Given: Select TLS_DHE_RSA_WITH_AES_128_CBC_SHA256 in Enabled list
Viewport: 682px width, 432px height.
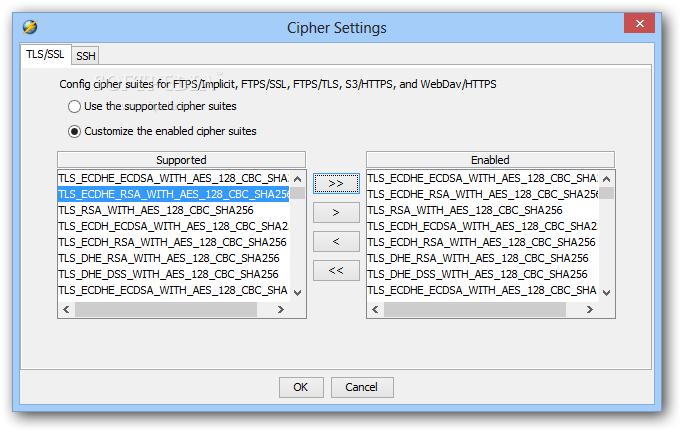Looking at the screenshot, I should 483,258.
